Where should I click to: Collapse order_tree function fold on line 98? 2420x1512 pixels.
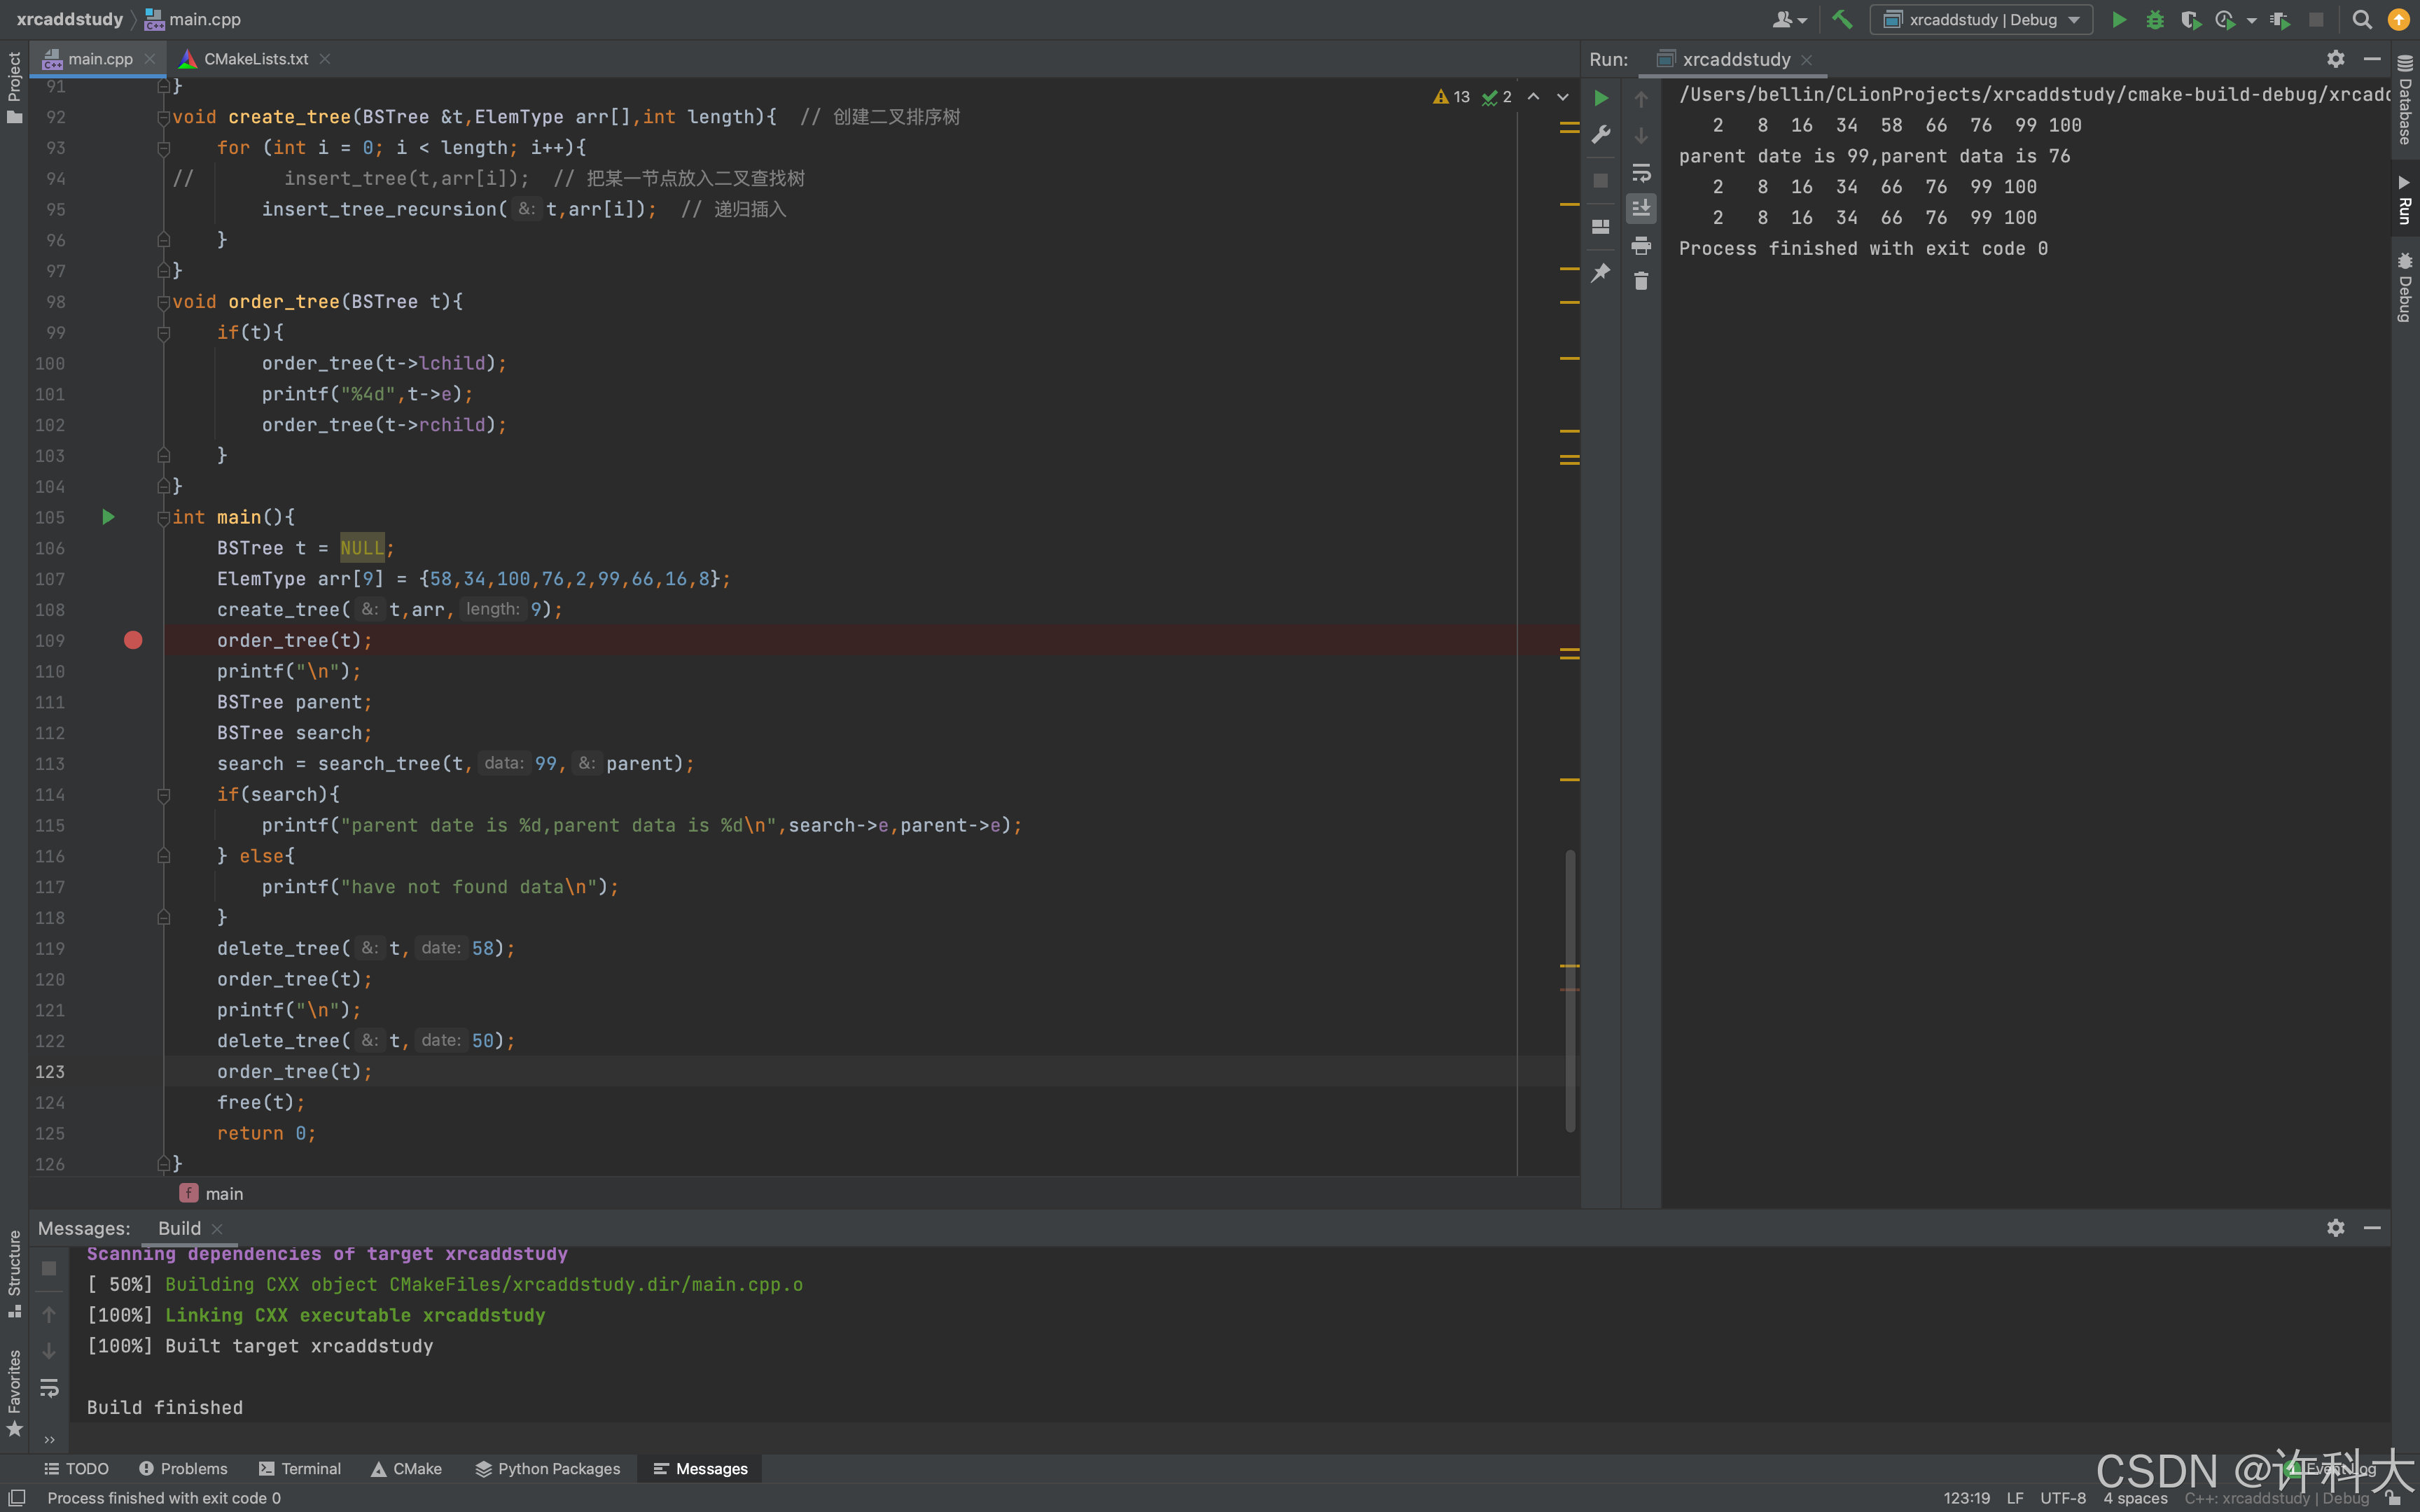point(163,302)
